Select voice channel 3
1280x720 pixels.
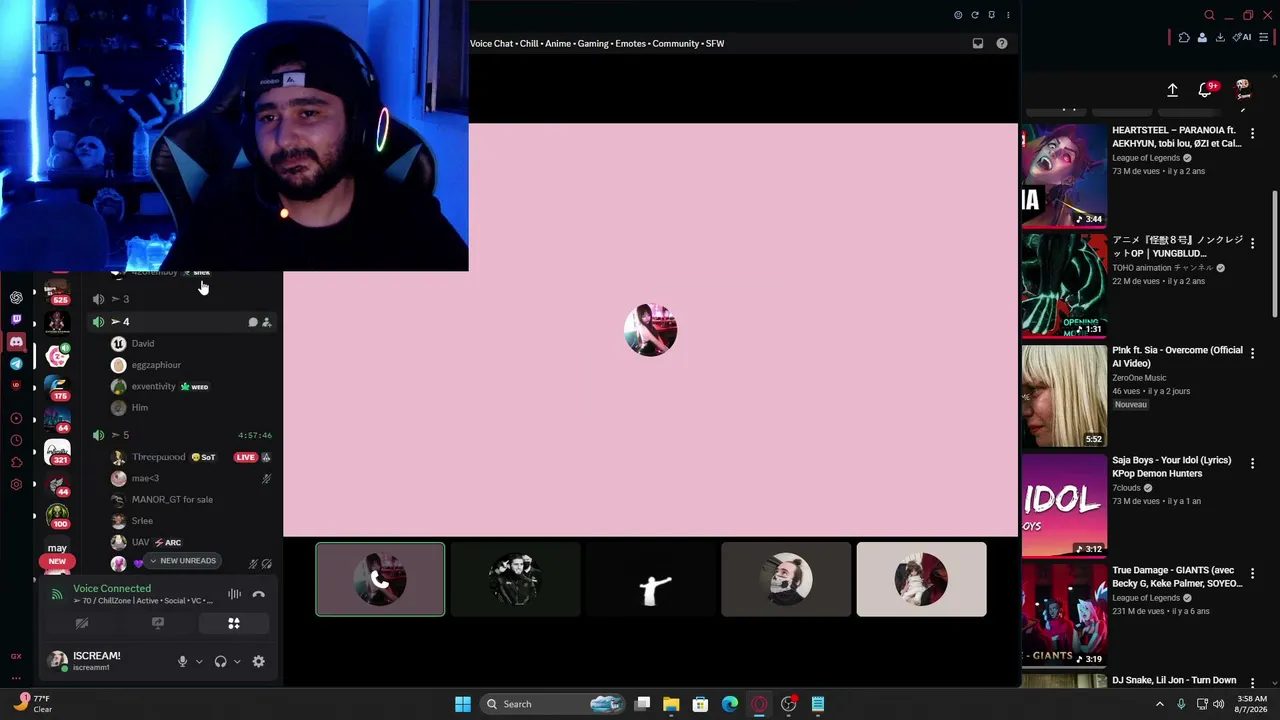(180, 299)
